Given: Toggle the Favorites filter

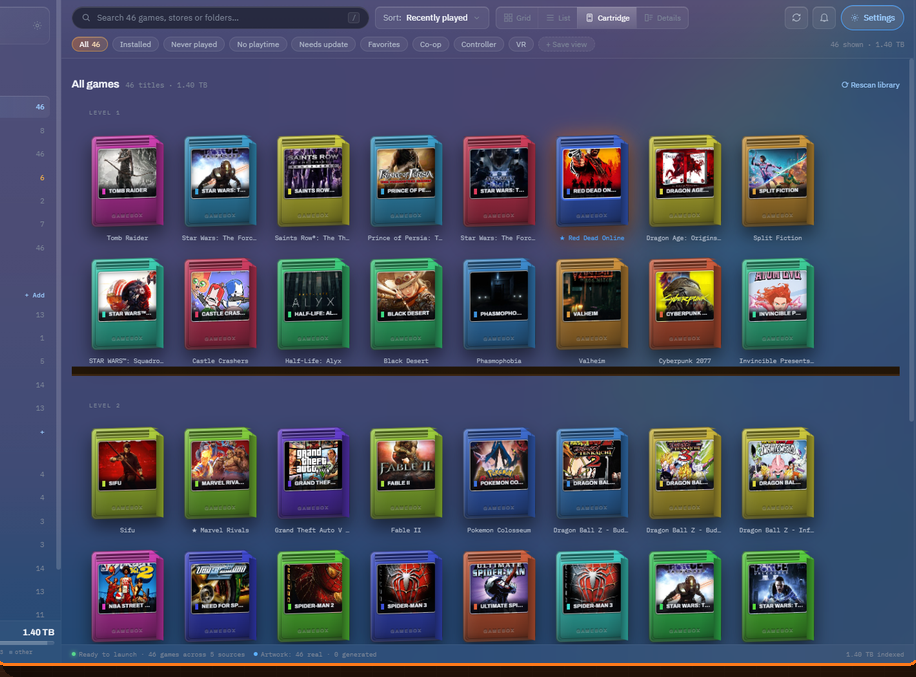Looking at the screenshot, I should coord(384,44).
